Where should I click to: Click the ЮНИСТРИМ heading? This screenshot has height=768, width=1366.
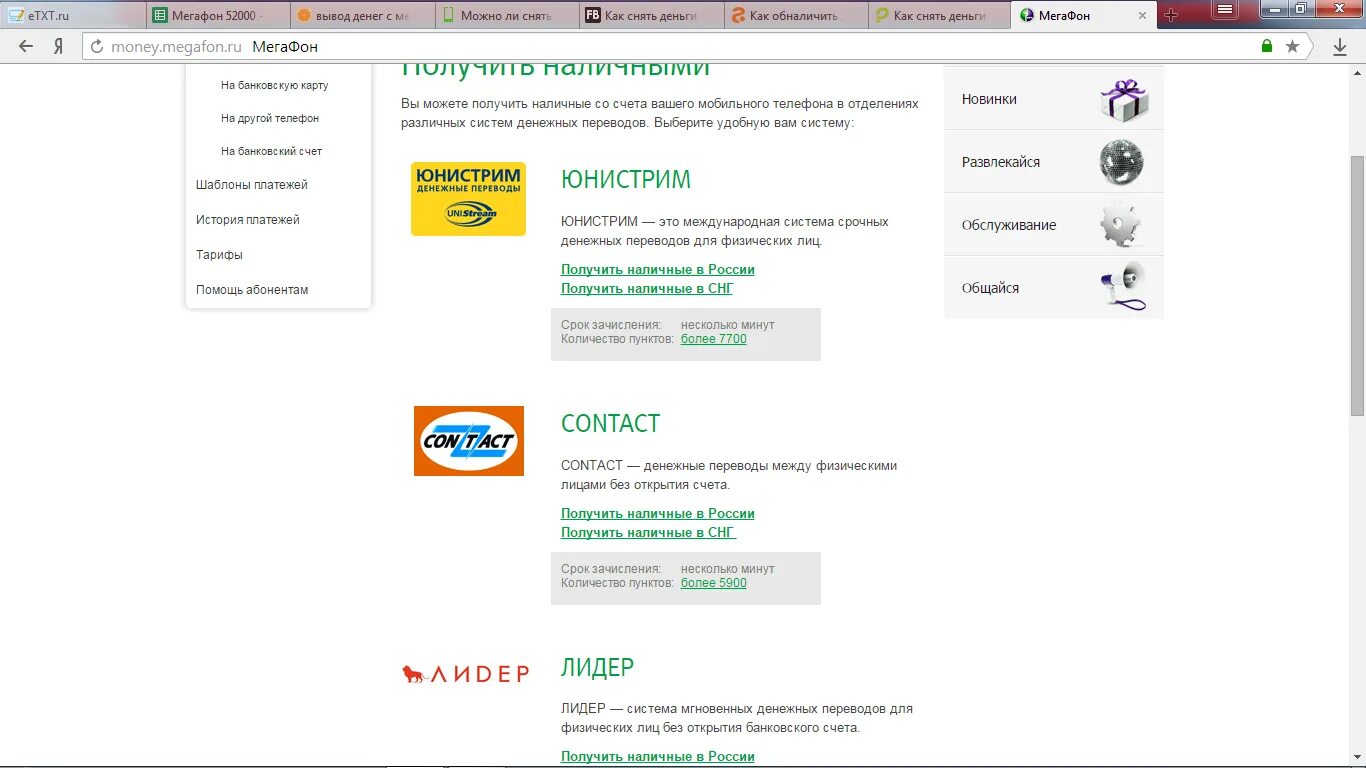[626, 179]
